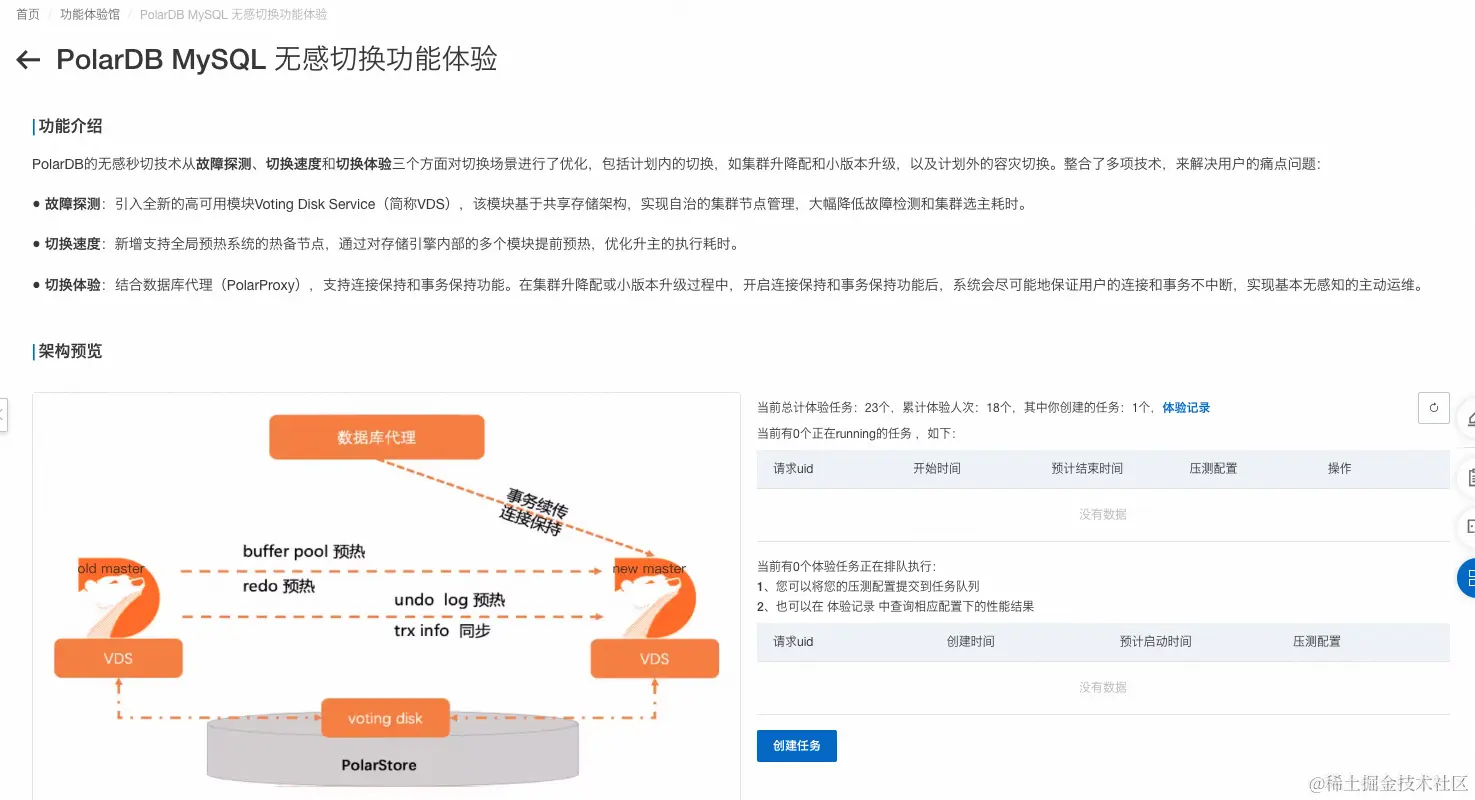
Task: Open the blue 体验记录 link after the task counts
Action: [x=1186, y=408]
